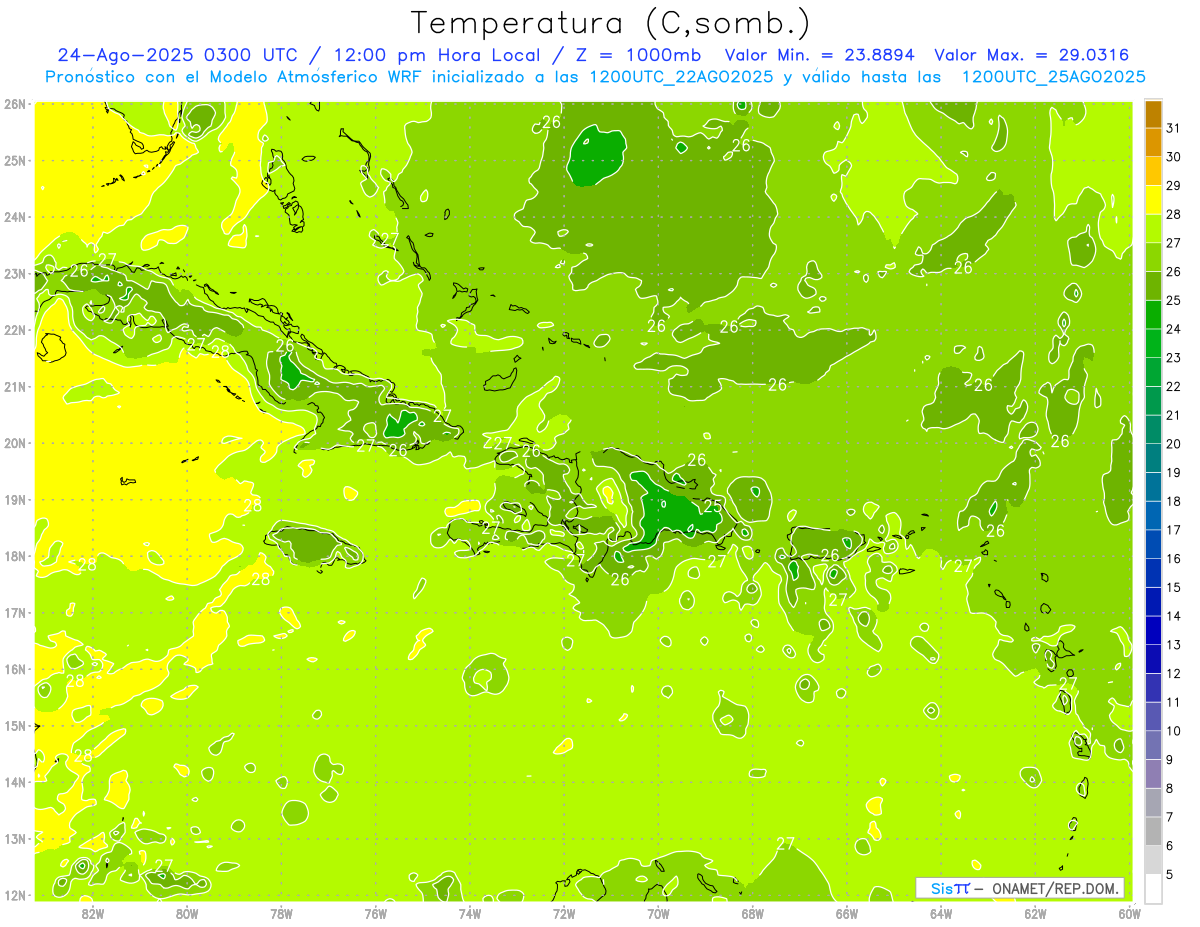Click color bar legend value 20
This screenshot has height=927, width=1200.
point(1173,444)
